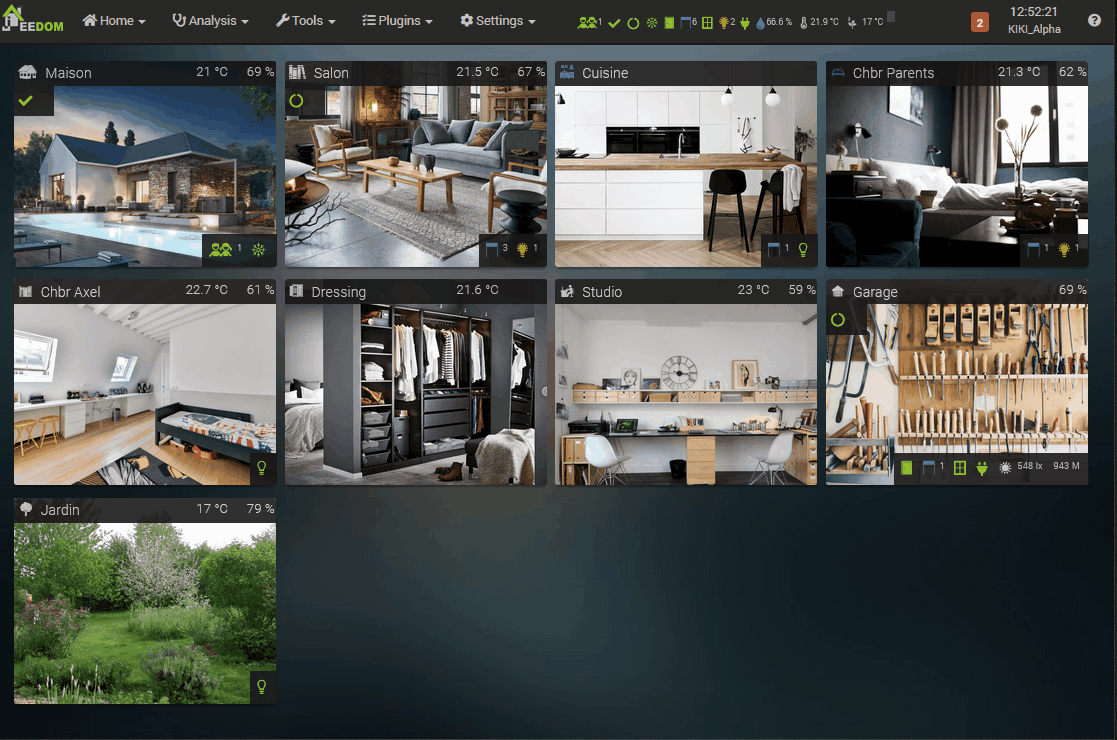Click the window icon in top status bar
The image size is (1117, 740).
click(x=707, y=22)
